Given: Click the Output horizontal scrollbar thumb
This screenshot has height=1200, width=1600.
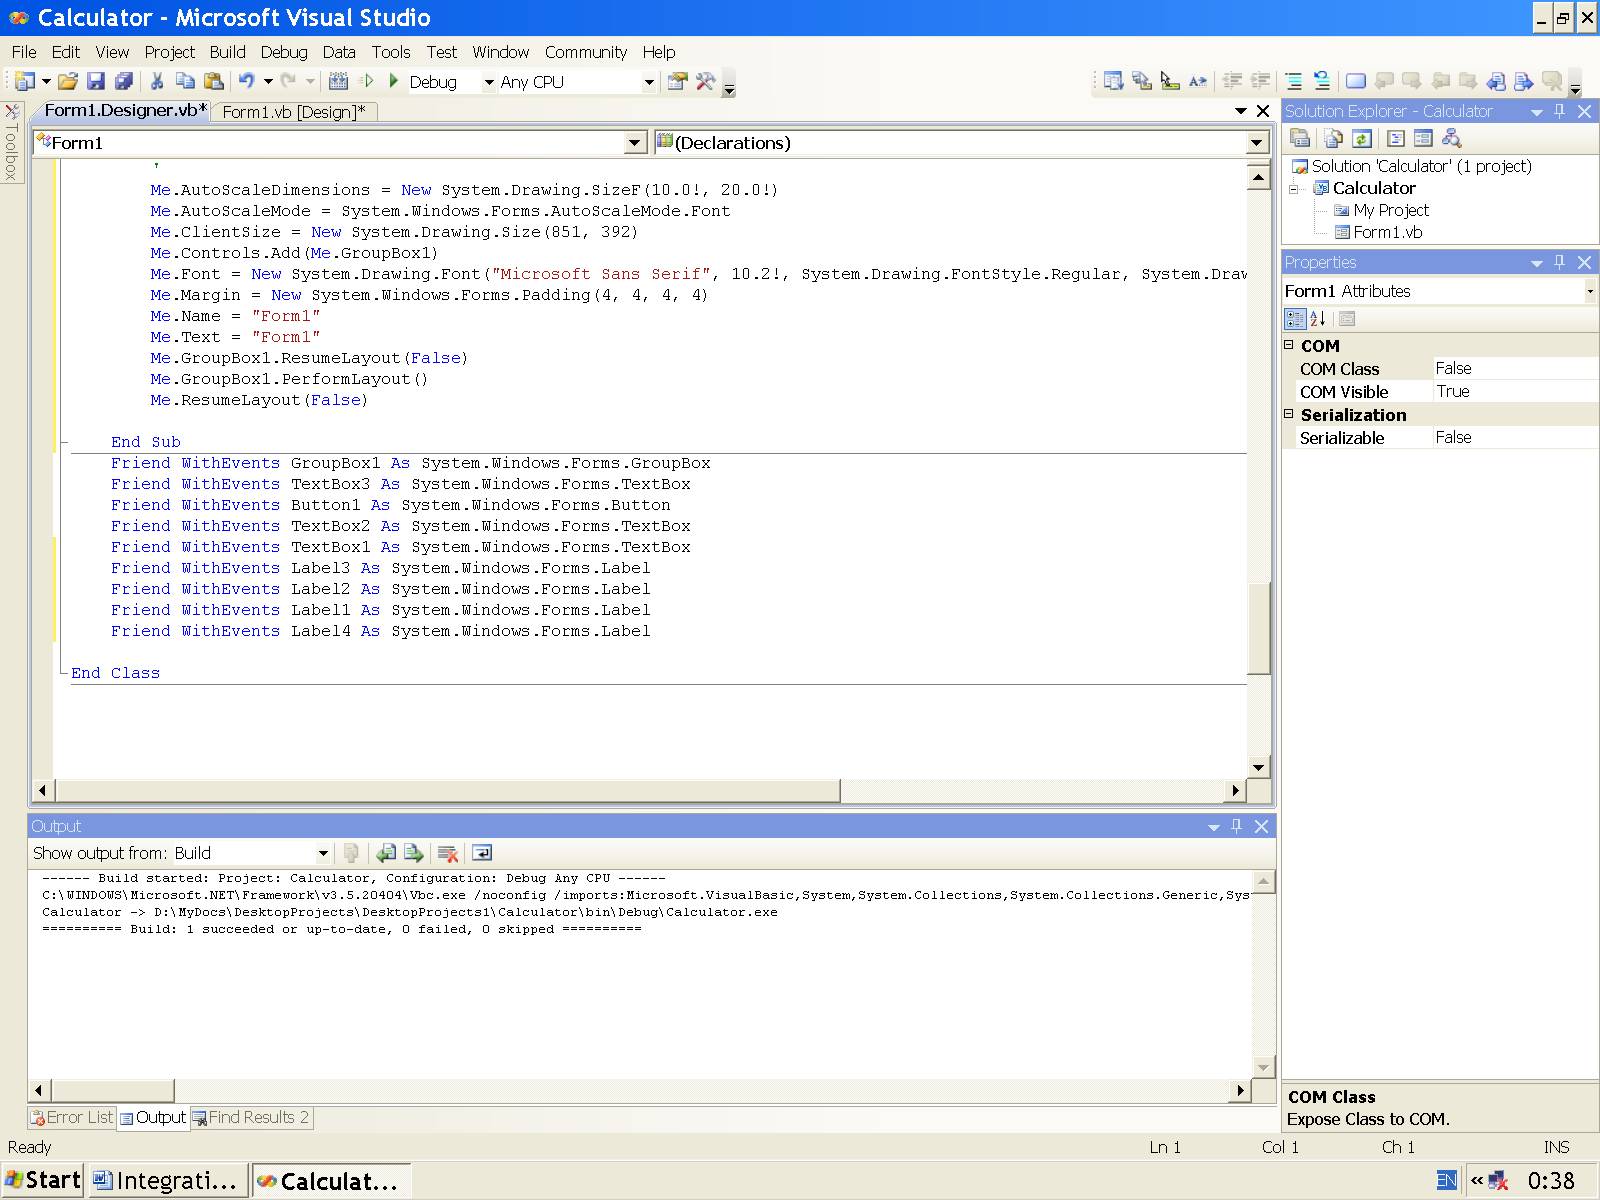Looking at the screenshot, I should [x=113, y=1090].
